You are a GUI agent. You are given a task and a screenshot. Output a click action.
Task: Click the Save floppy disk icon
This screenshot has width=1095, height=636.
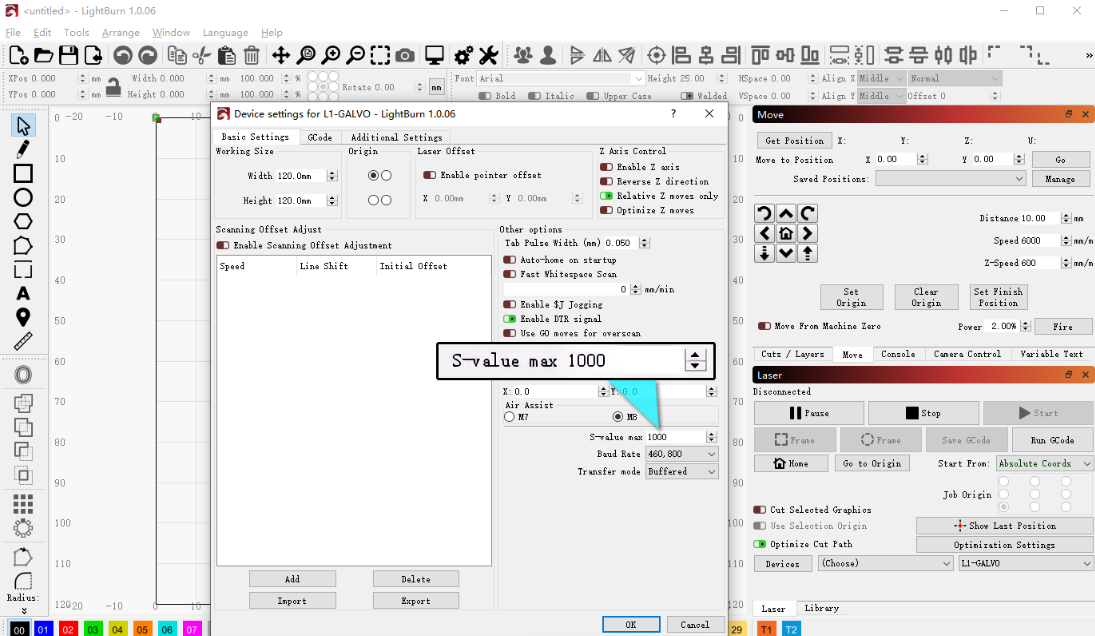click(68, 55)
